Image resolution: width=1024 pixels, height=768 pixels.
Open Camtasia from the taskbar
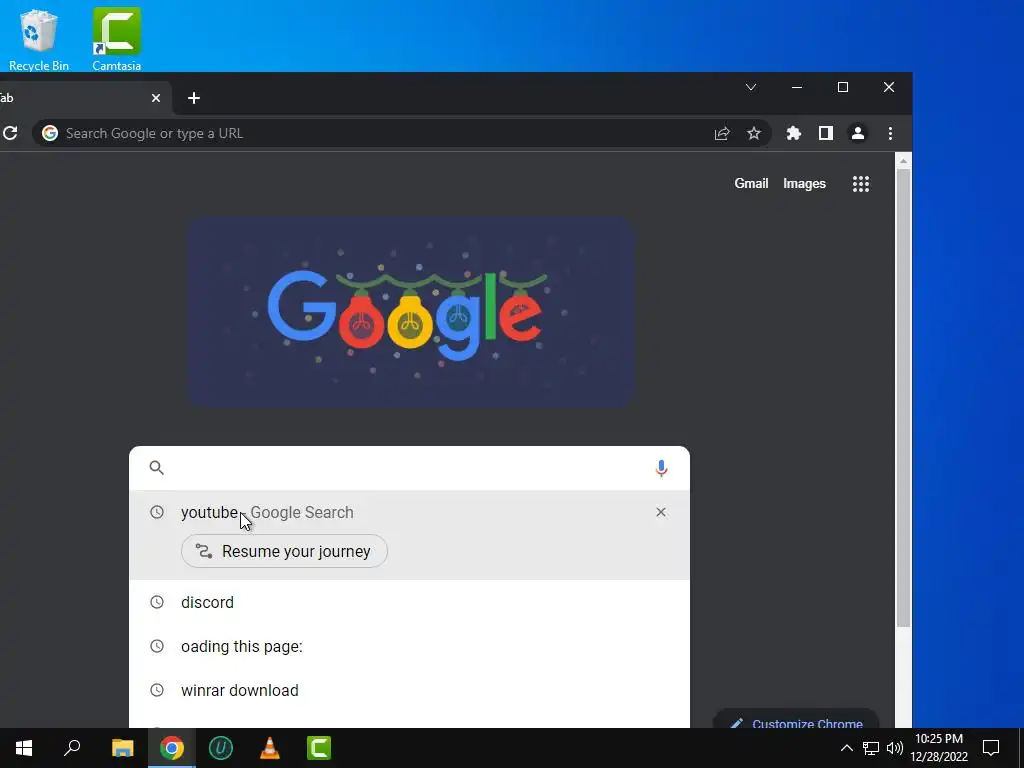tap(319, 748)
